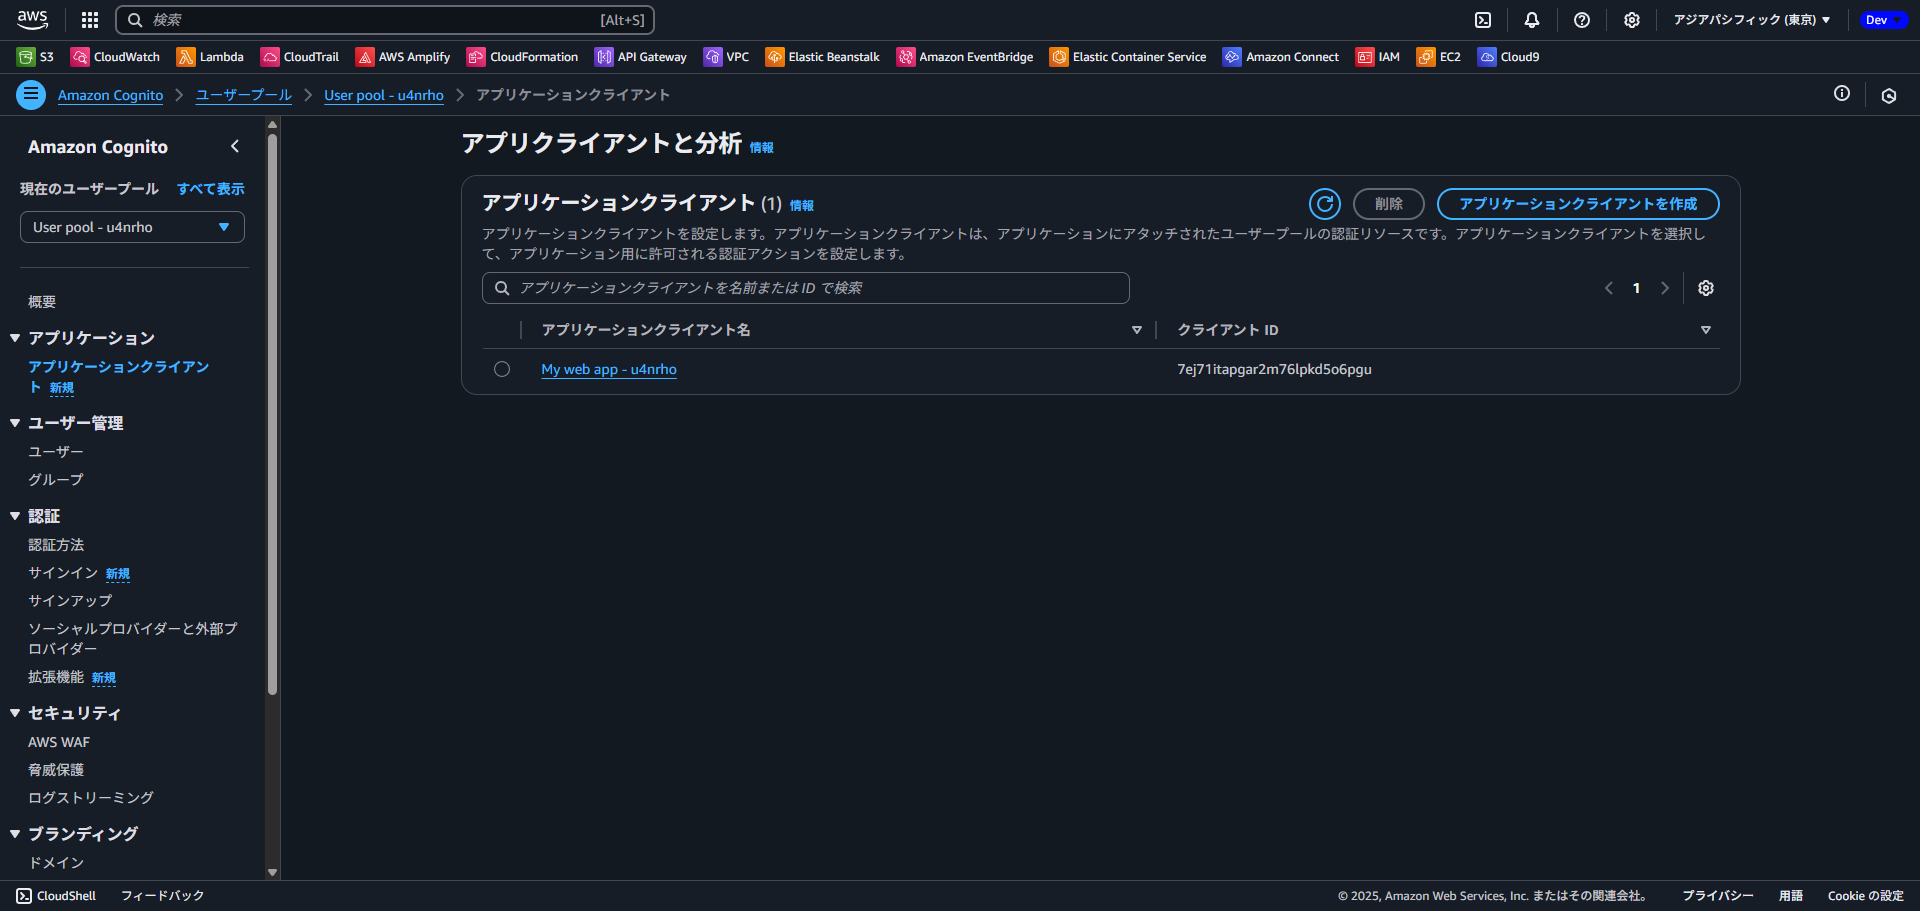Open 概要 in the sidebar

tap(42, 302)
